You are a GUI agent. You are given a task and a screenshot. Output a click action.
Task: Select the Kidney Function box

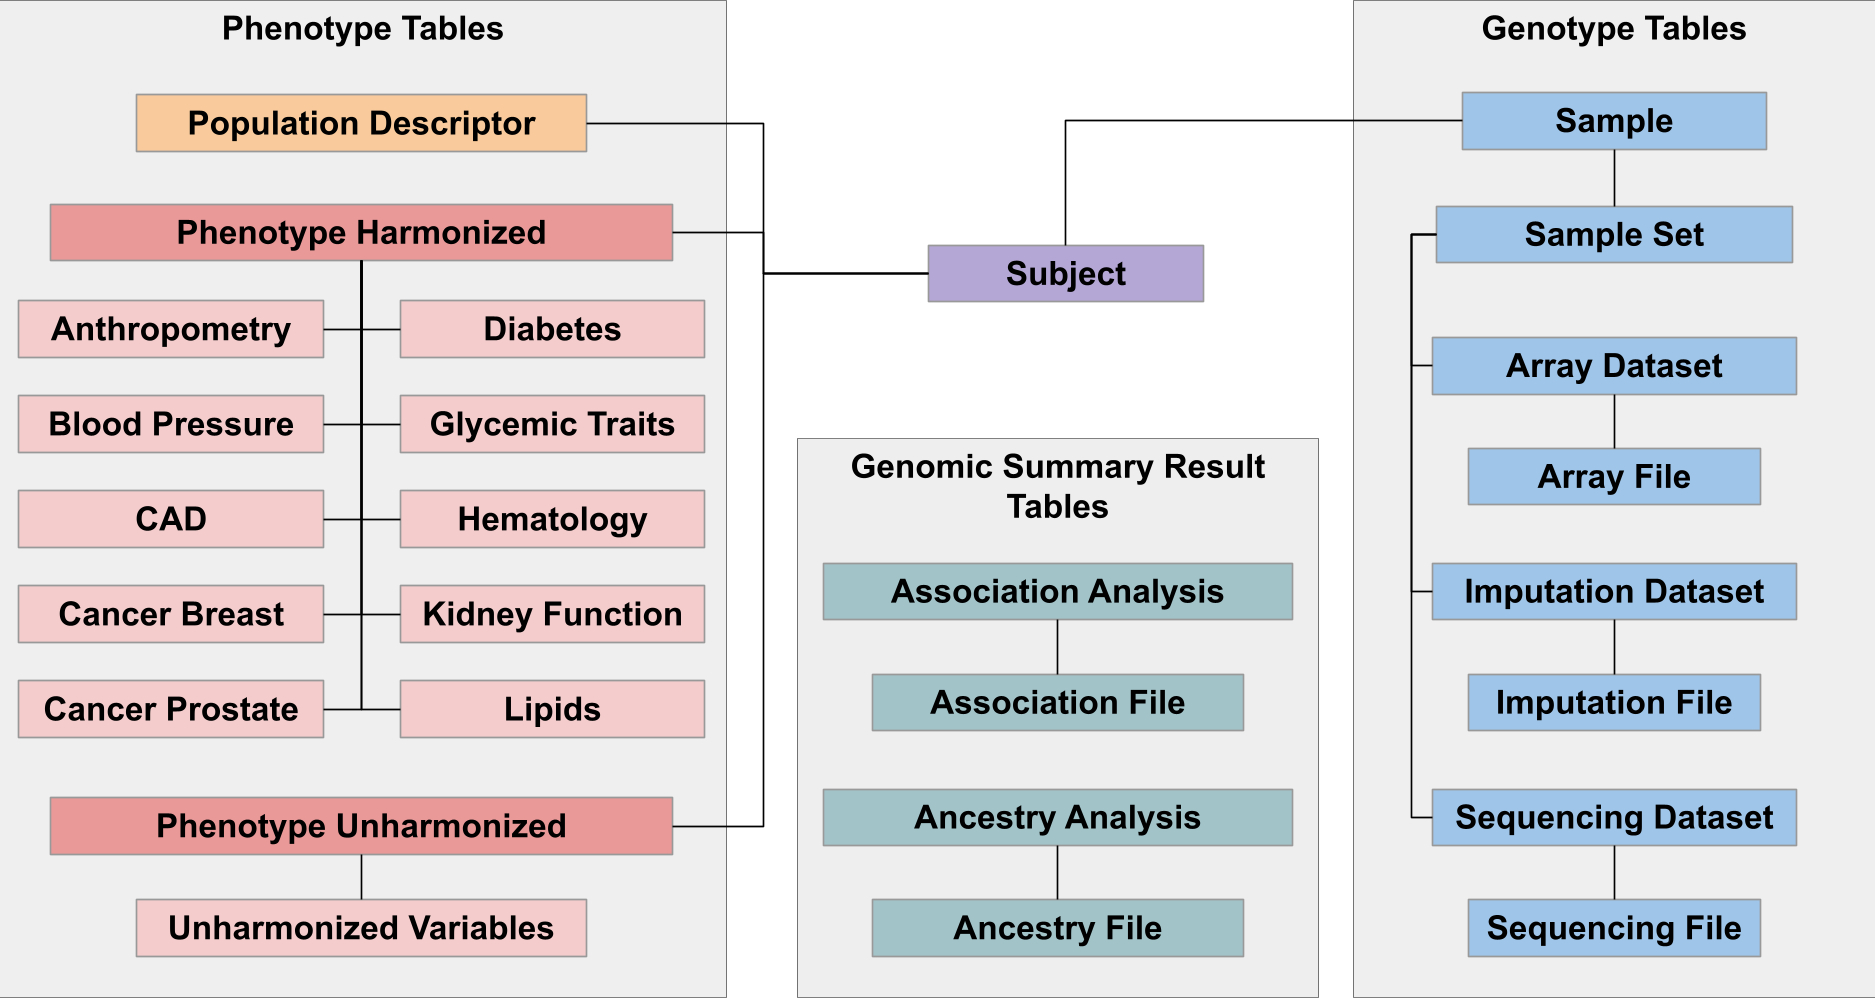click(x=552, y=614)
